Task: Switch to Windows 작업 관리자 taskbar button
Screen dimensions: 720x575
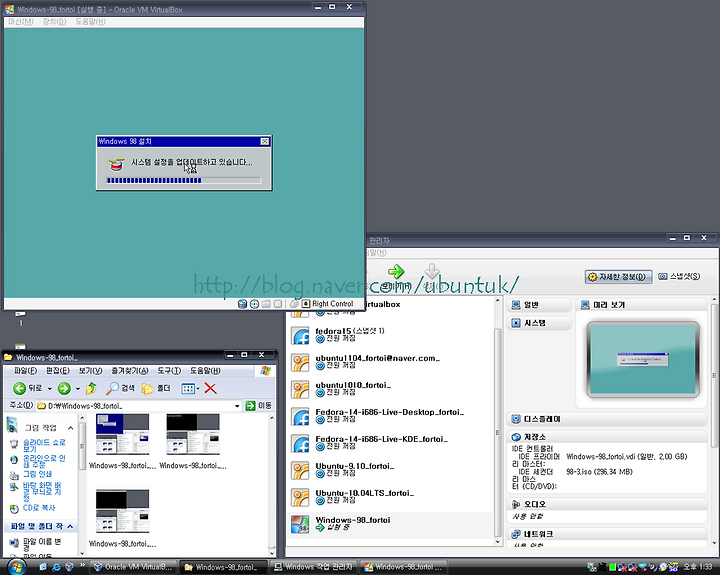Action: [x=314, y=567]
